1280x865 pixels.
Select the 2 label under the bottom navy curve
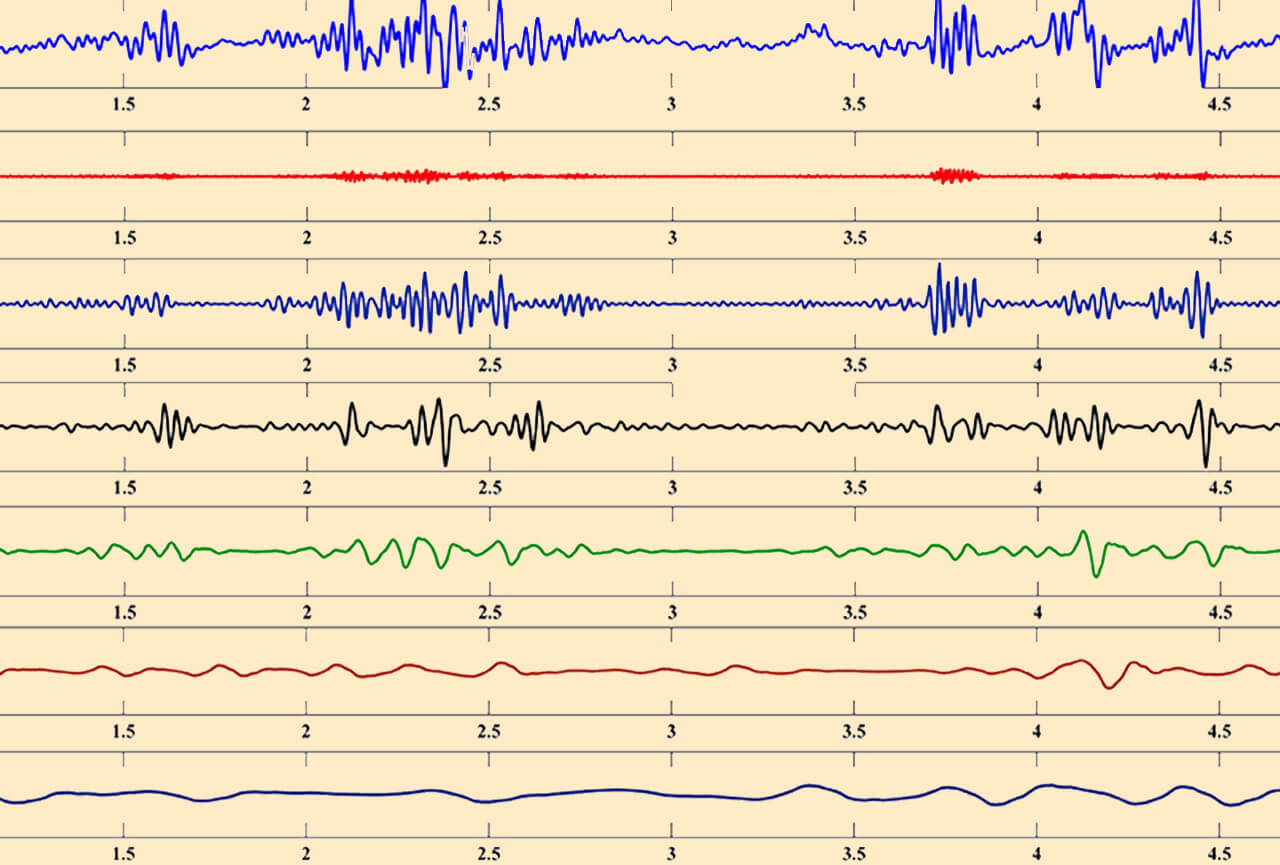307,856
